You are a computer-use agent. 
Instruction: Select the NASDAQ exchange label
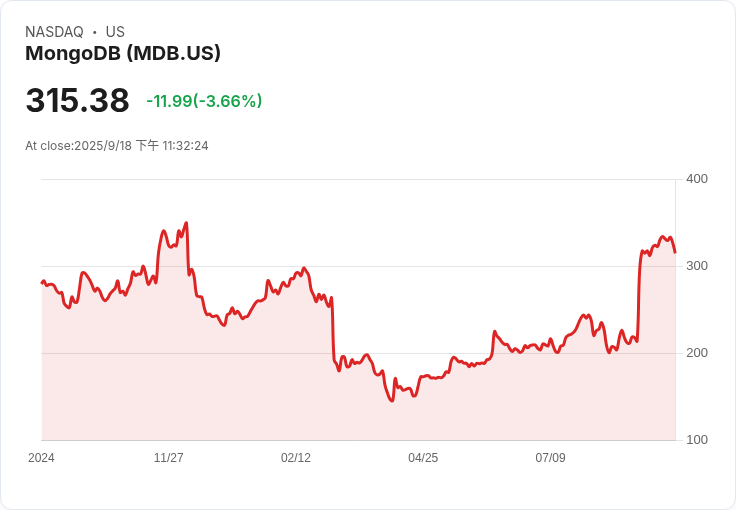[54, 32]
